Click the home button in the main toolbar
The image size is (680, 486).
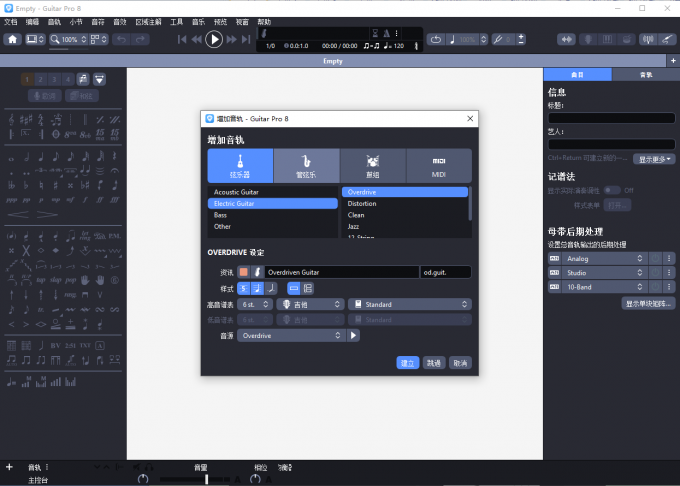click(x=12, y=39)
